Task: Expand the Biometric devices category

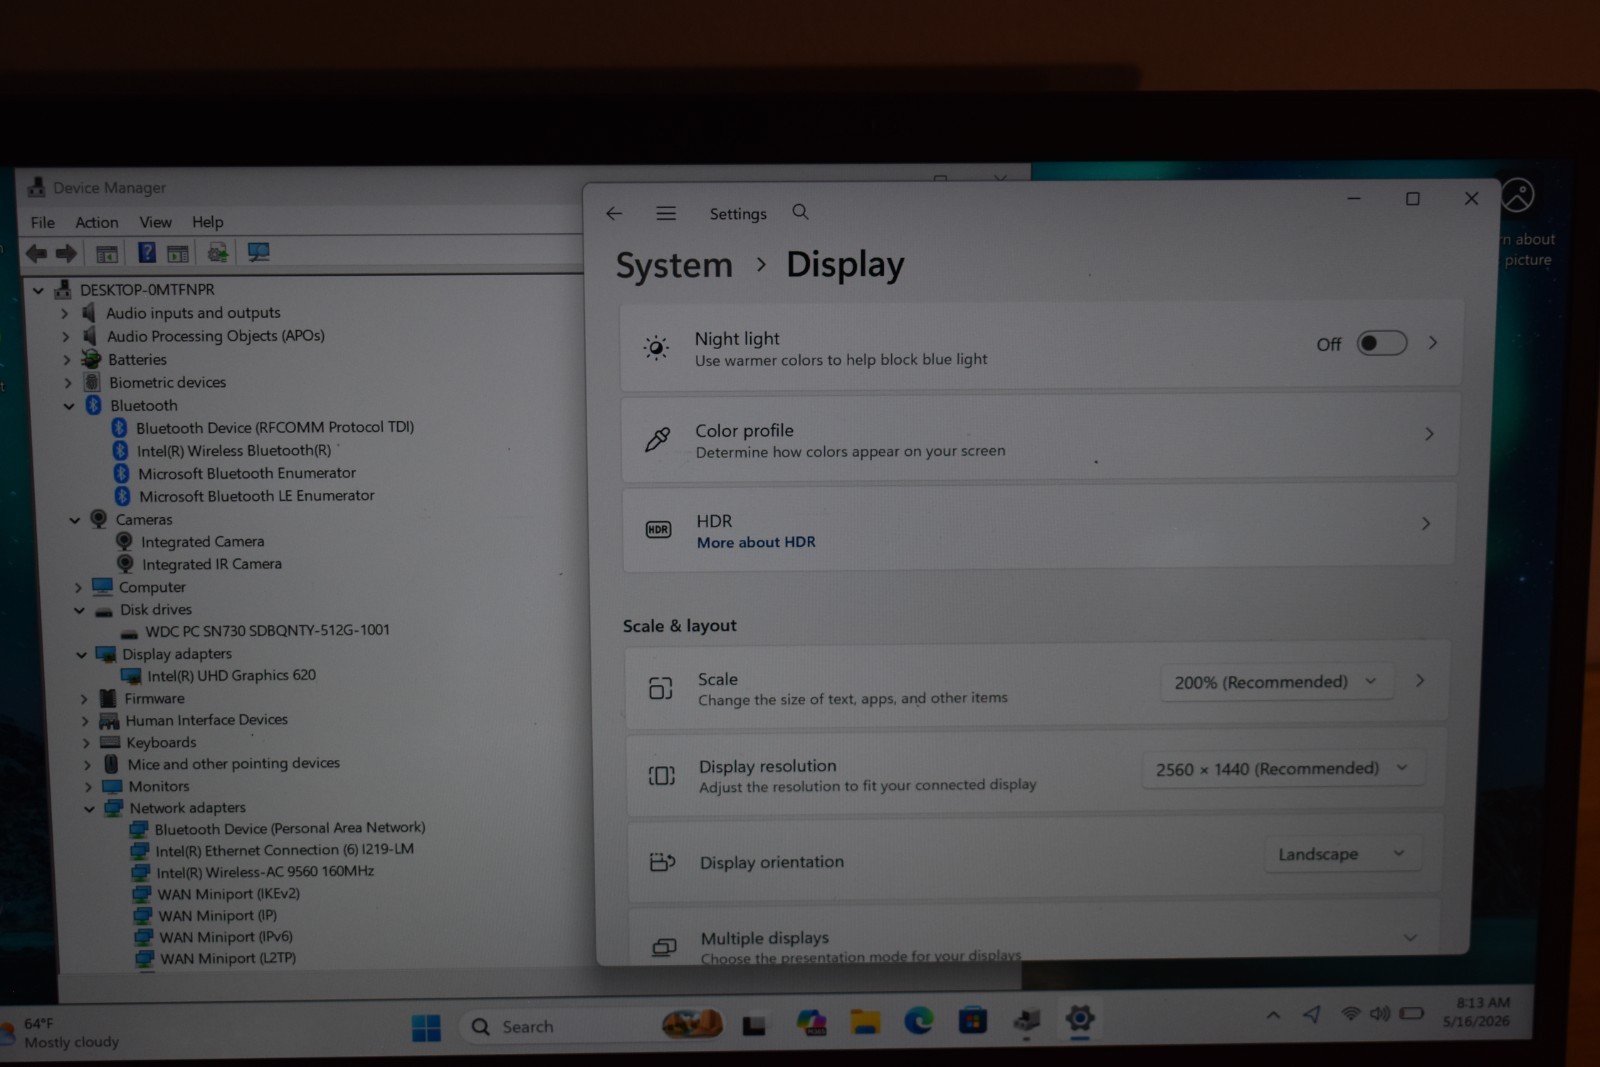Action: point(68,383)
